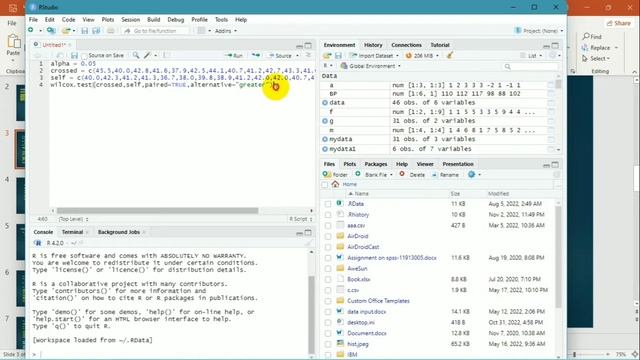Maximize the Environment pane
Screen dimensions: 640x360
coord(555,45)
